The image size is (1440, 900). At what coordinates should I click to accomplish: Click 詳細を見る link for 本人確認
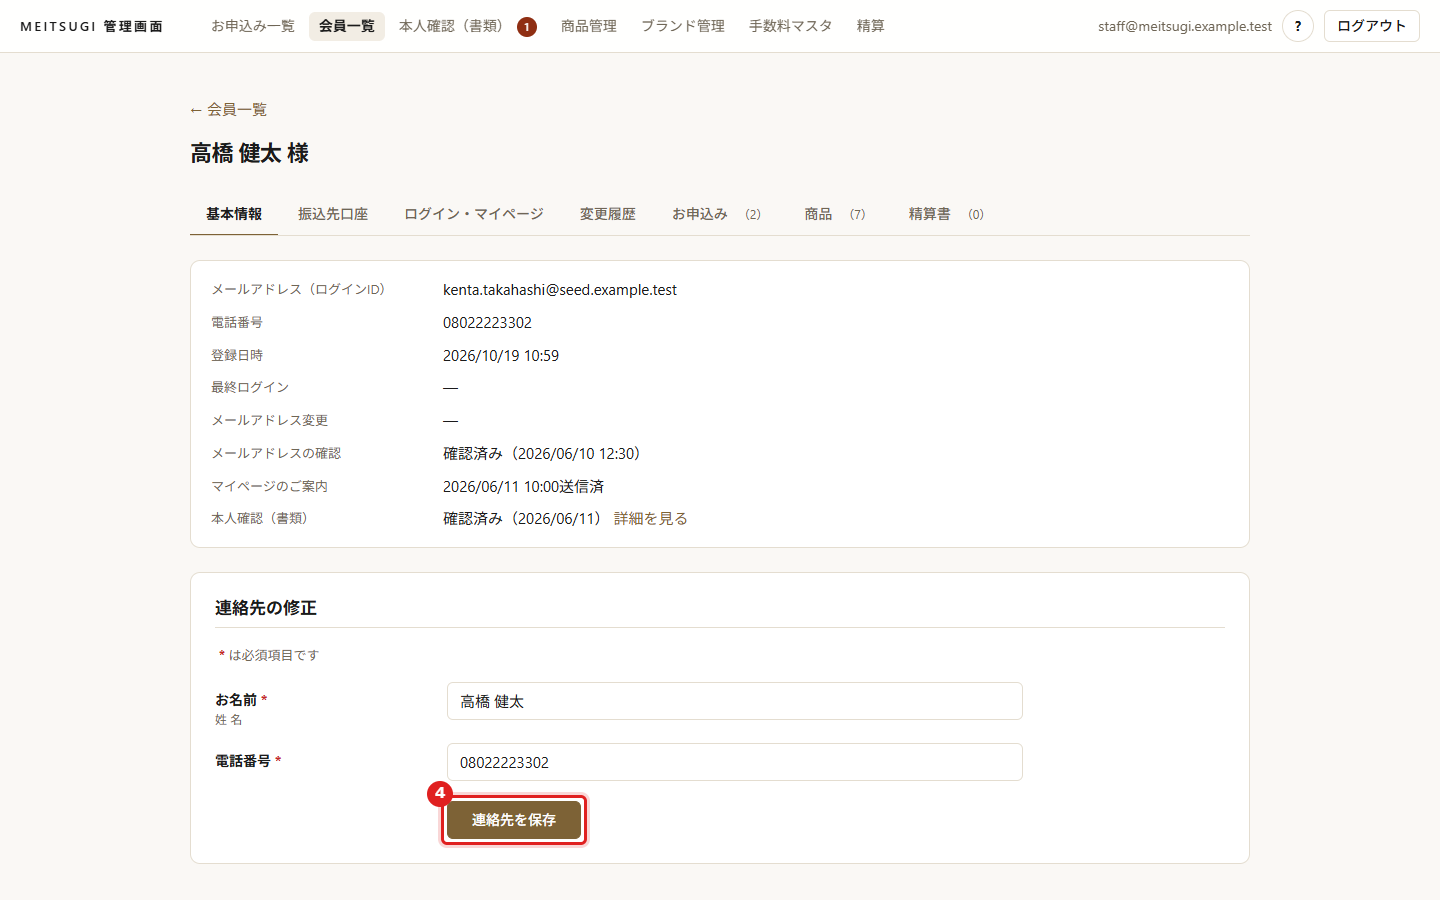(651, 519)
